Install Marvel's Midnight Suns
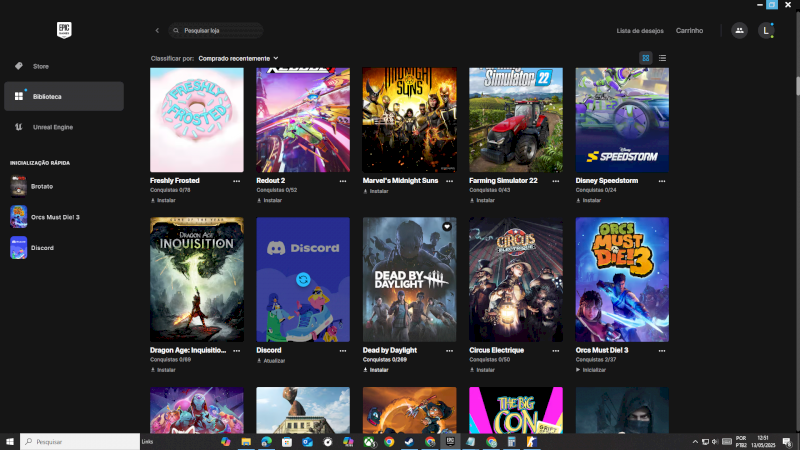Screen dimensions: 800x450 [x=376, y=191]
